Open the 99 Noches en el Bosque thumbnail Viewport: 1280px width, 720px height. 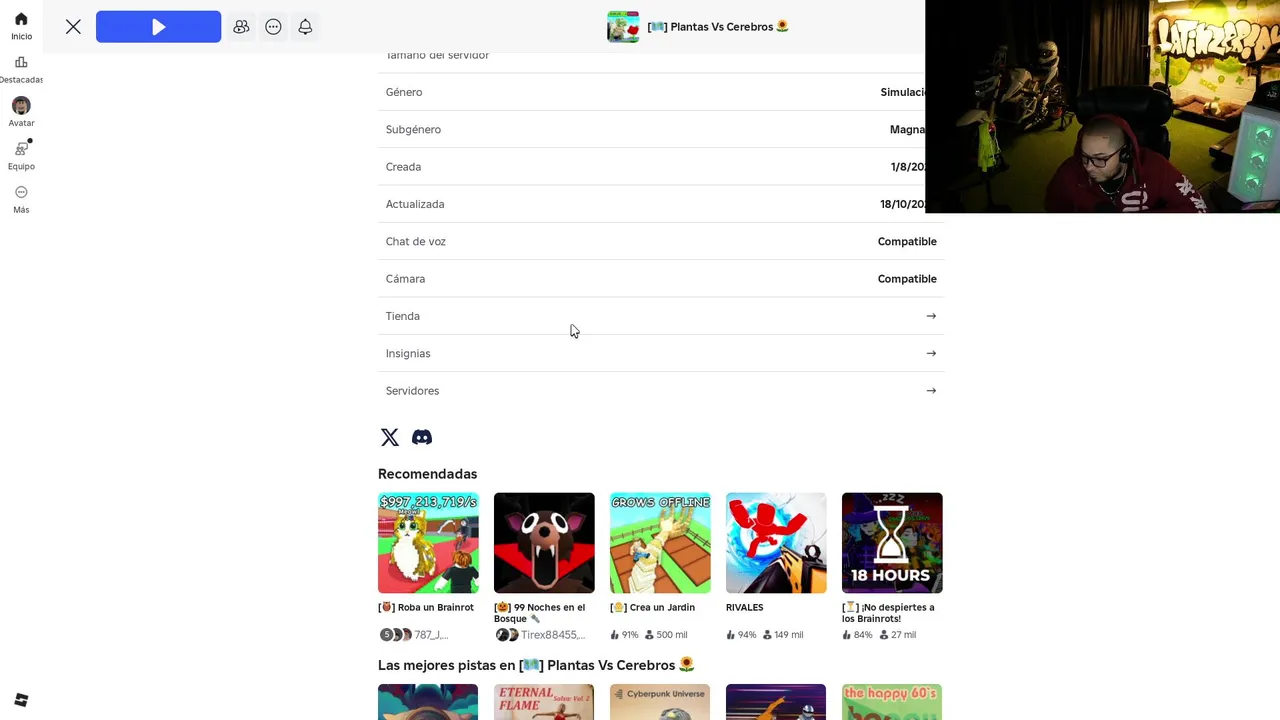point(544,543)
